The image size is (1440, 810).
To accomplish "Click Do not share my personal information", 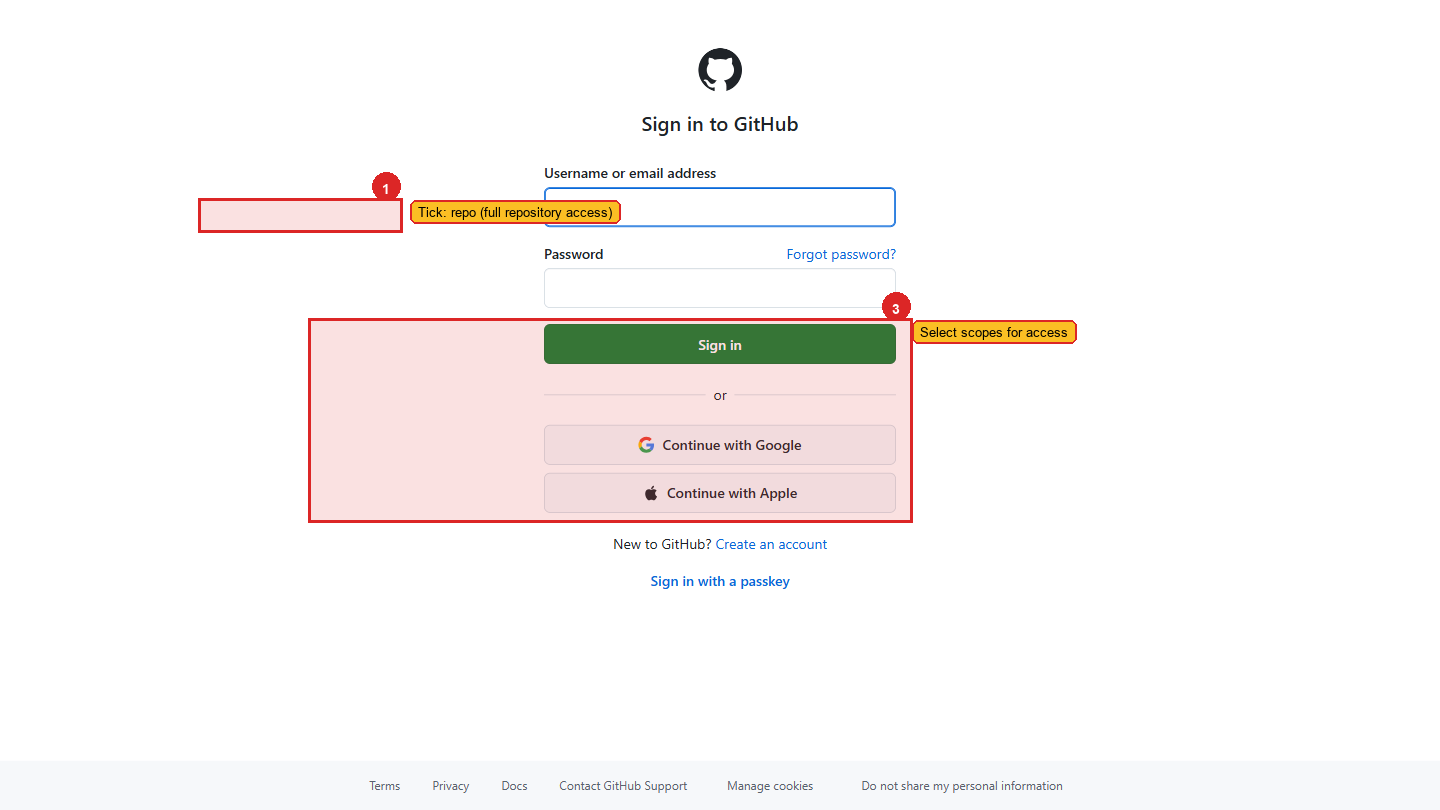I will coord(962,786).
